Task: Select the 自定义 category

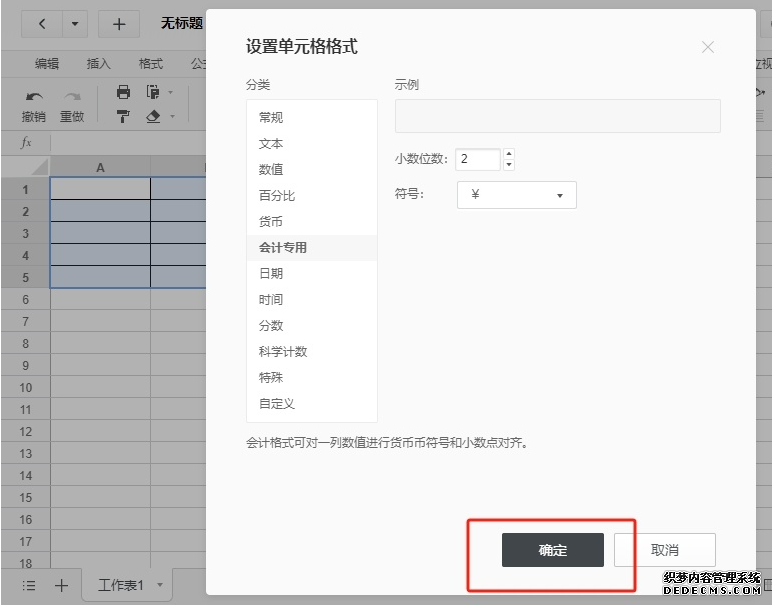Action: pos(312,404)
